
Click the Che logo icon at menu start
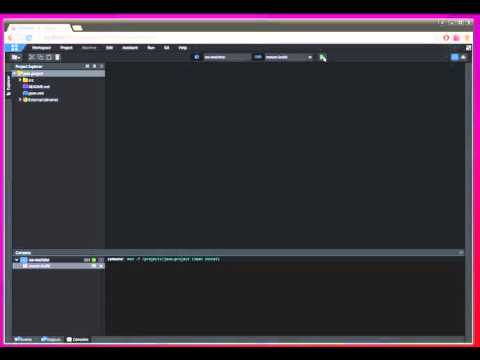(x=14, y=48)
